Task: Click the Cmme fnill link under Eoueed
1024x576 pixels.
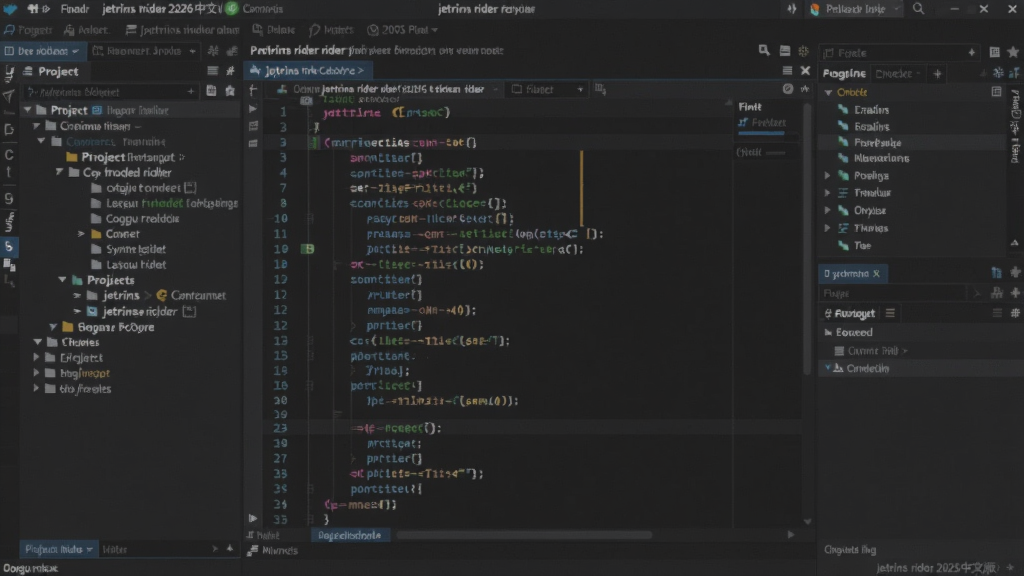Action: (872, 351)
